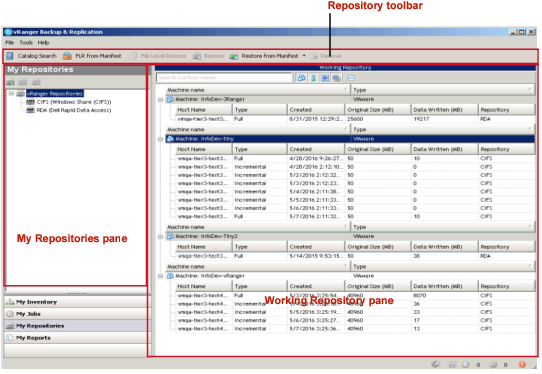This screenshot has width=542, height=374.
Task: Click the Search machine names field
Action: tap(224, 78)
